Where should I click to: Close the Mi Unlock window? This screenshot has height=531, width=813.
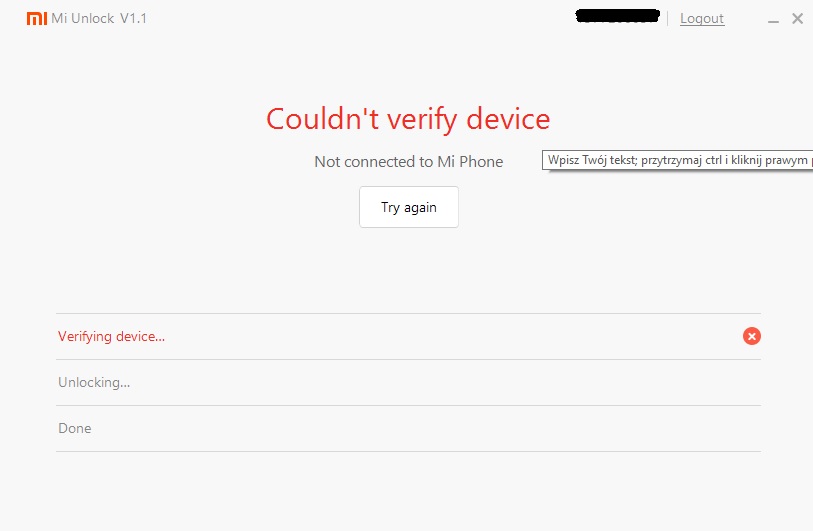point(797,19)
